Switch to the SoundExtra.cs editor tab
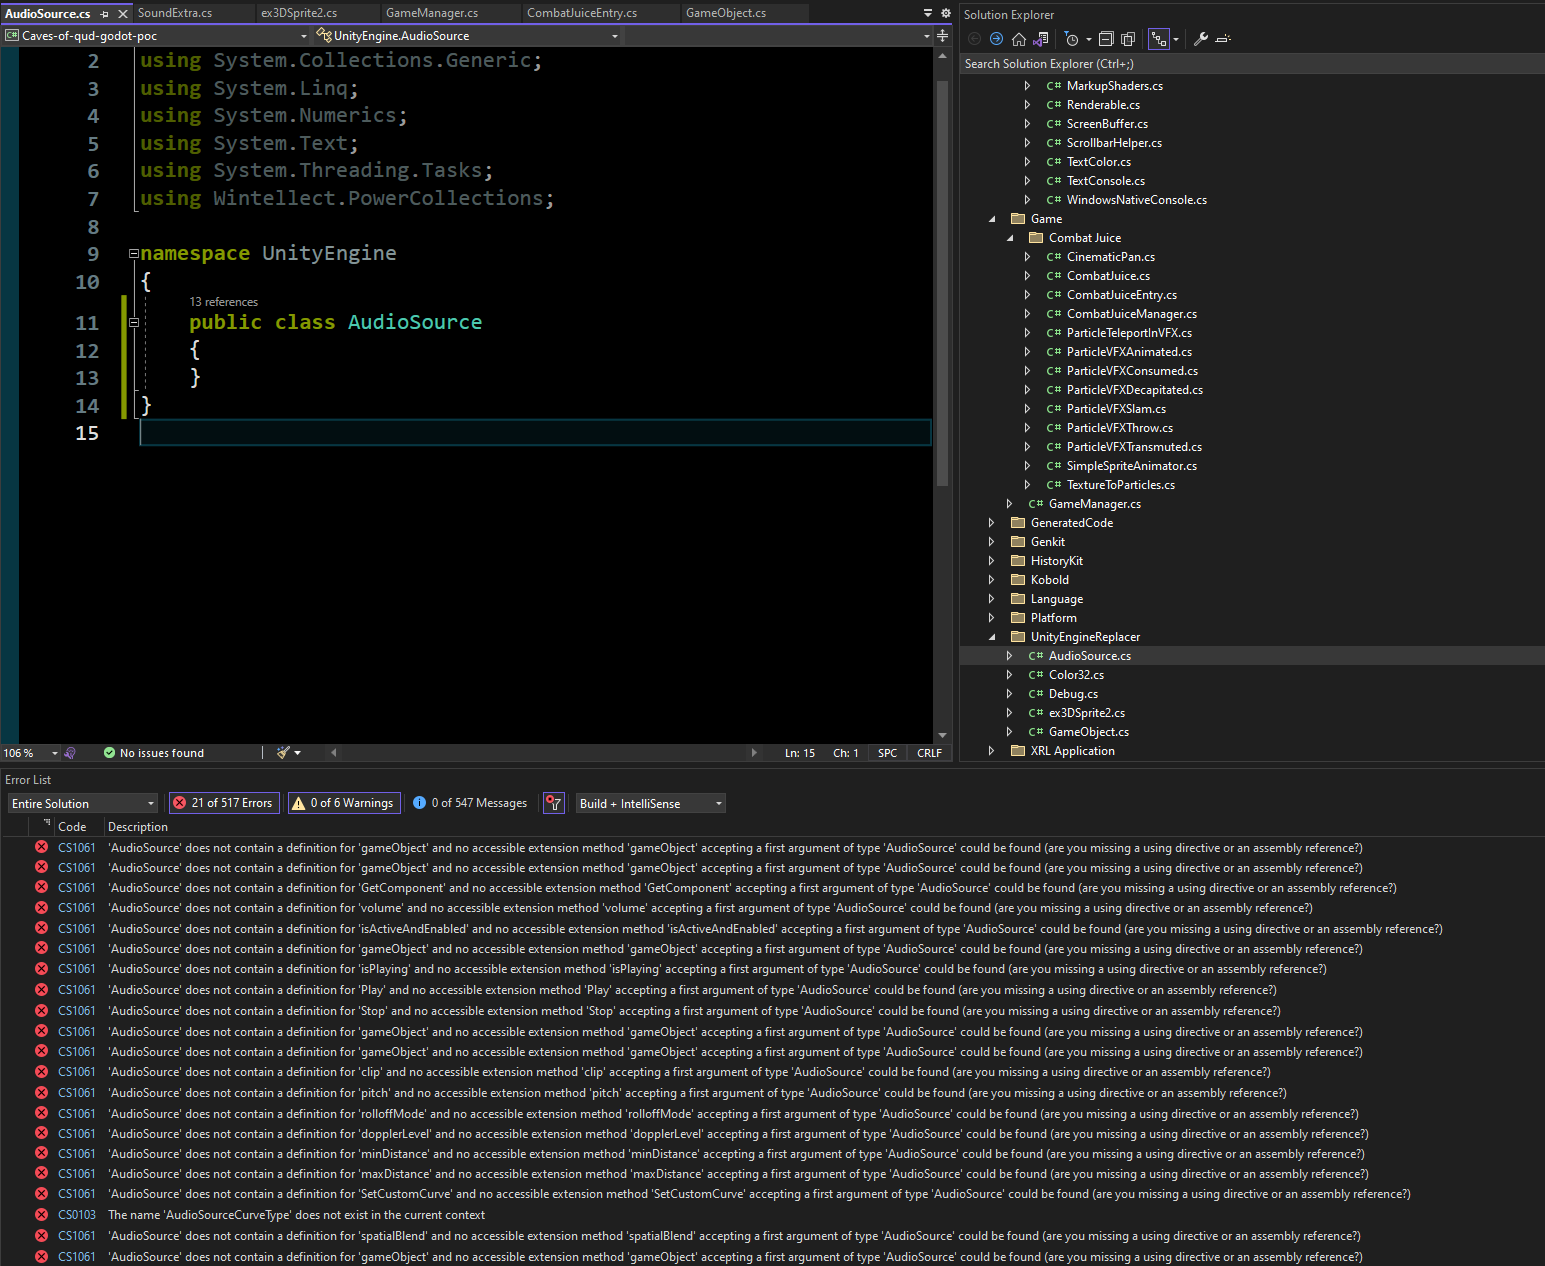This screenshot has width=1545, height=1266. click(175, 13)
